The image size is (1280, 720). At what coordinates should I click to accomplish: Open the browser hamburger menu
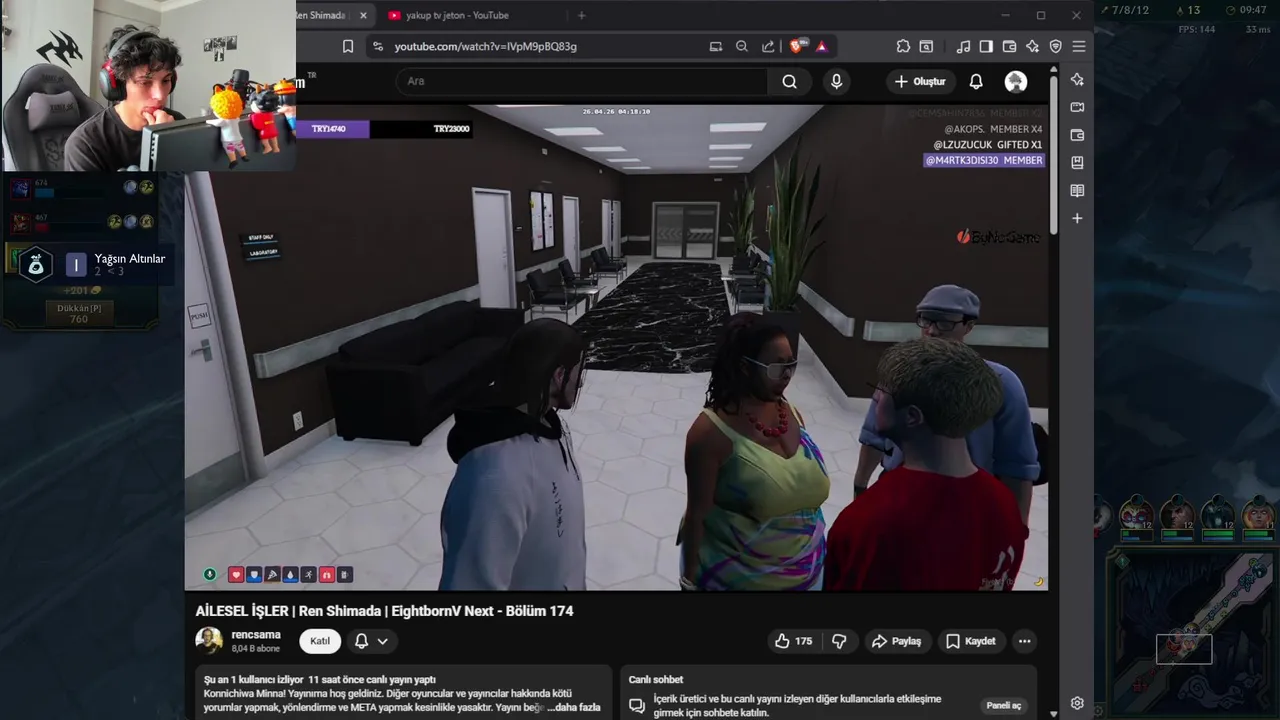1079,46
